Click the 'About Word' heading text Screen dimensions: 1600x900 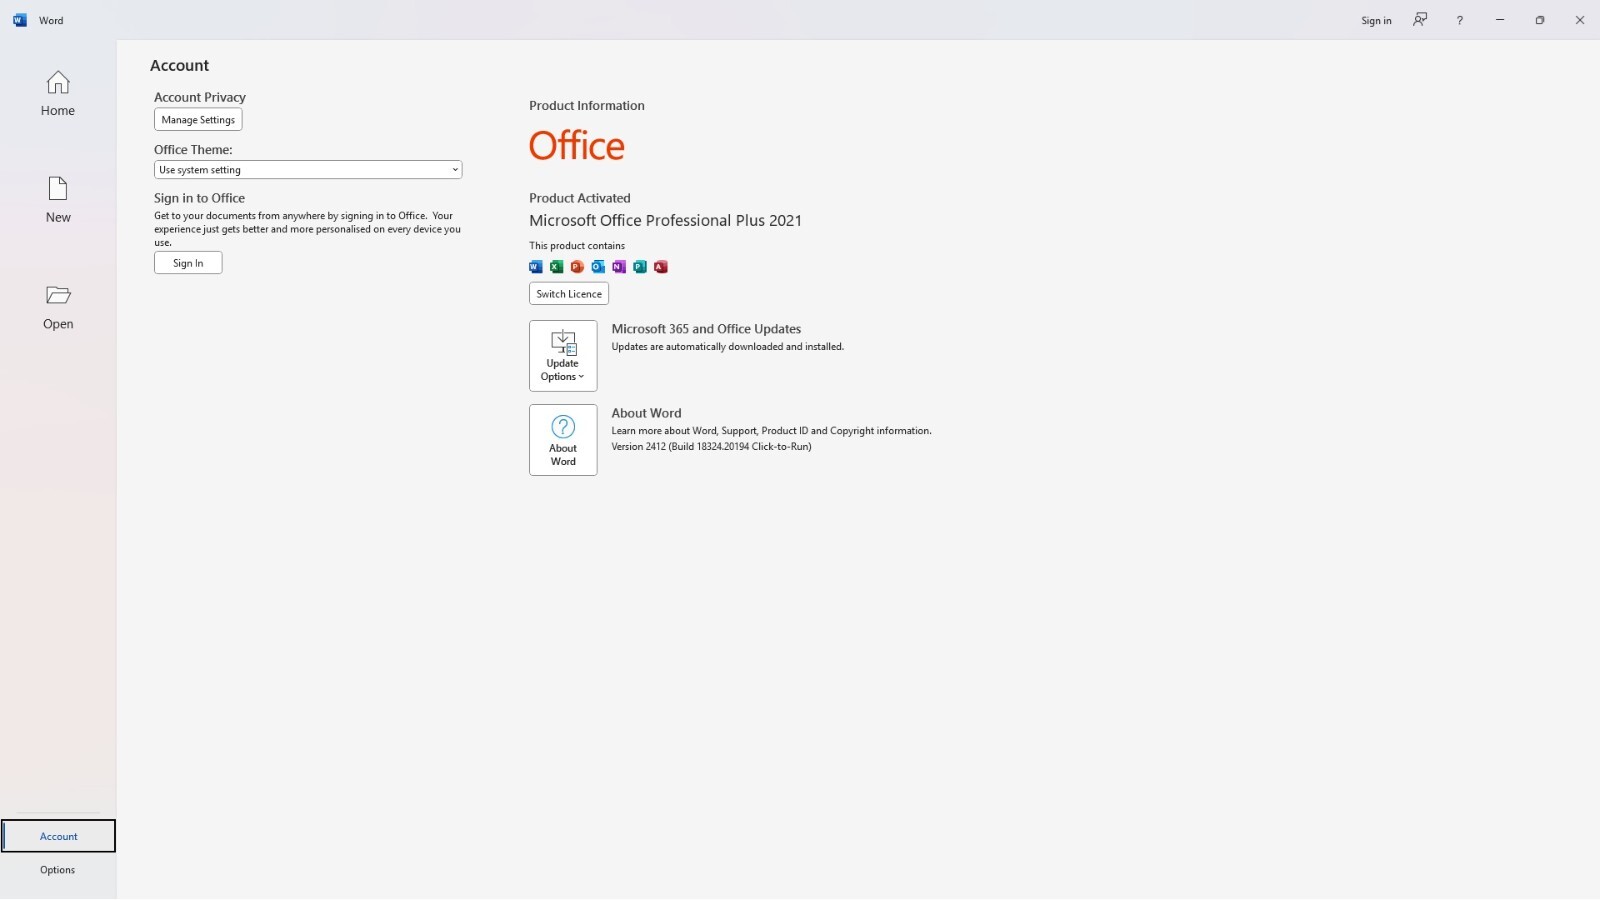(646, 413)
